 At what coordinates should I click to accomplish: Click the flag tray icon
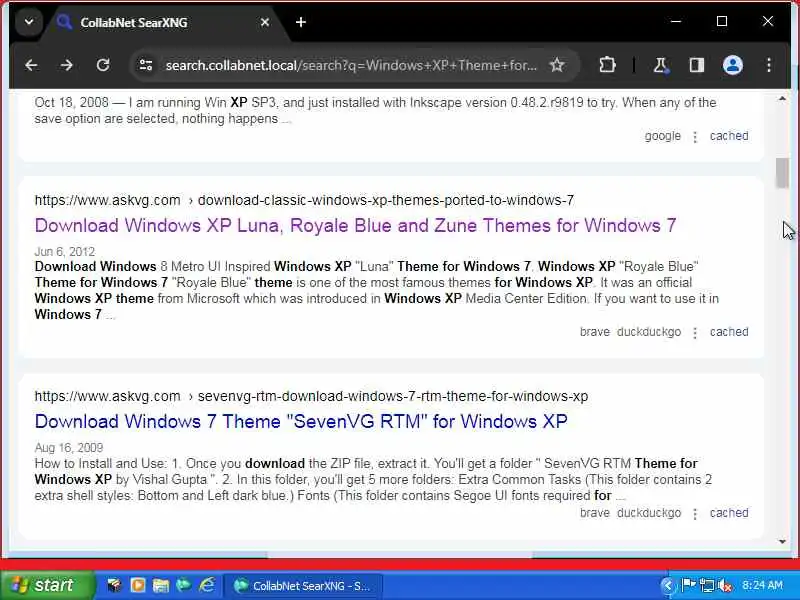click(688, 585)
